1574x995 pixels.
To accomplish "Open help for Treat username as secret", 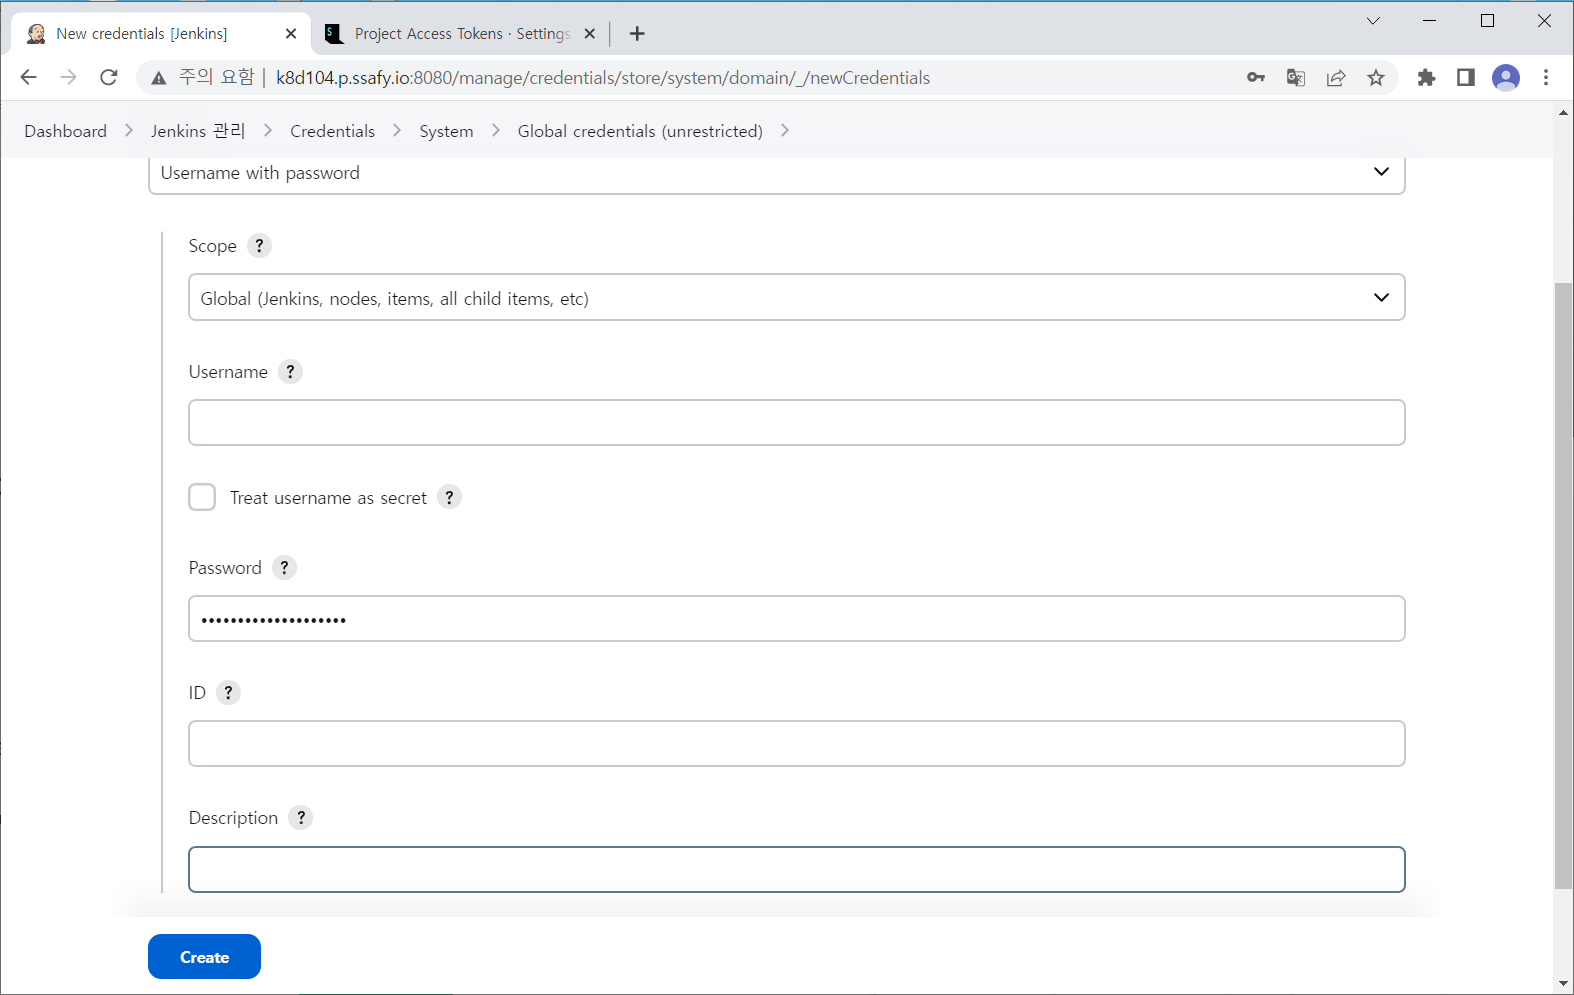I will 449,498.
